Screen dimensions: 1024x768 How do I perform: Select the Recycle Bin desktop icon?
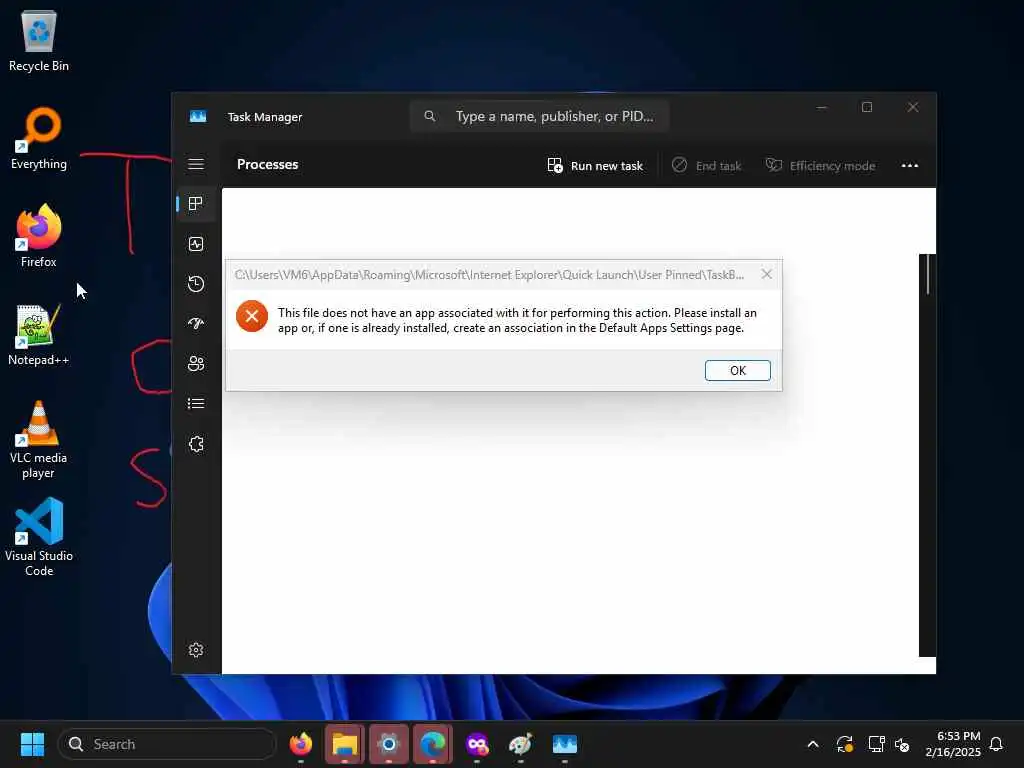[39, 40]
